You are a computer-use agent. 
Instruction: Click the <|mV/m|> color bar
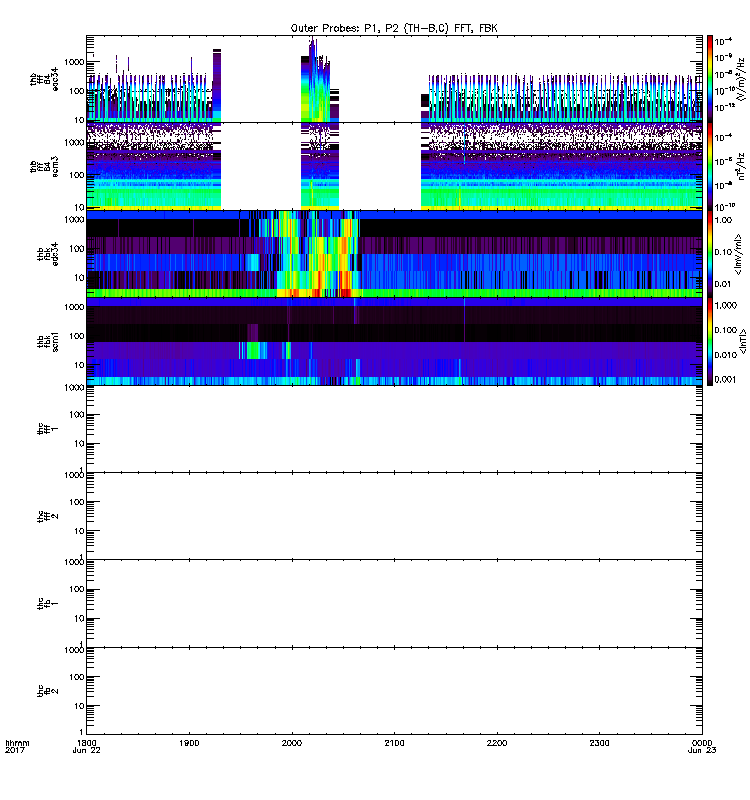click(x=710, y=254)
